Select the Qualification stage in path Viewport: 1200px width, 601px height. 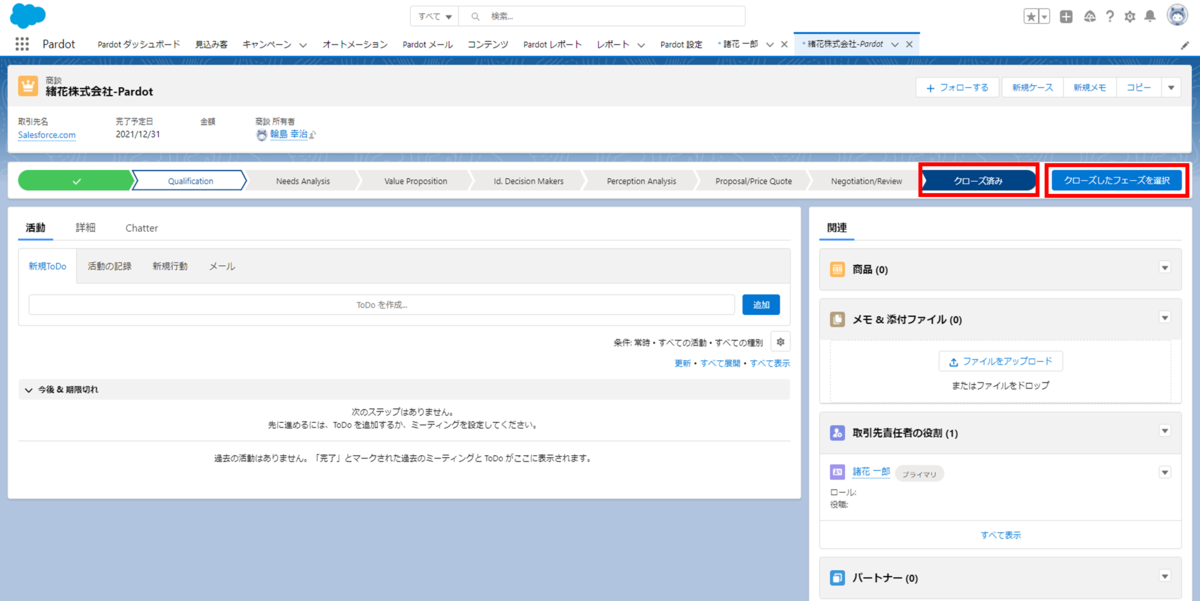[x=190, y=181]
